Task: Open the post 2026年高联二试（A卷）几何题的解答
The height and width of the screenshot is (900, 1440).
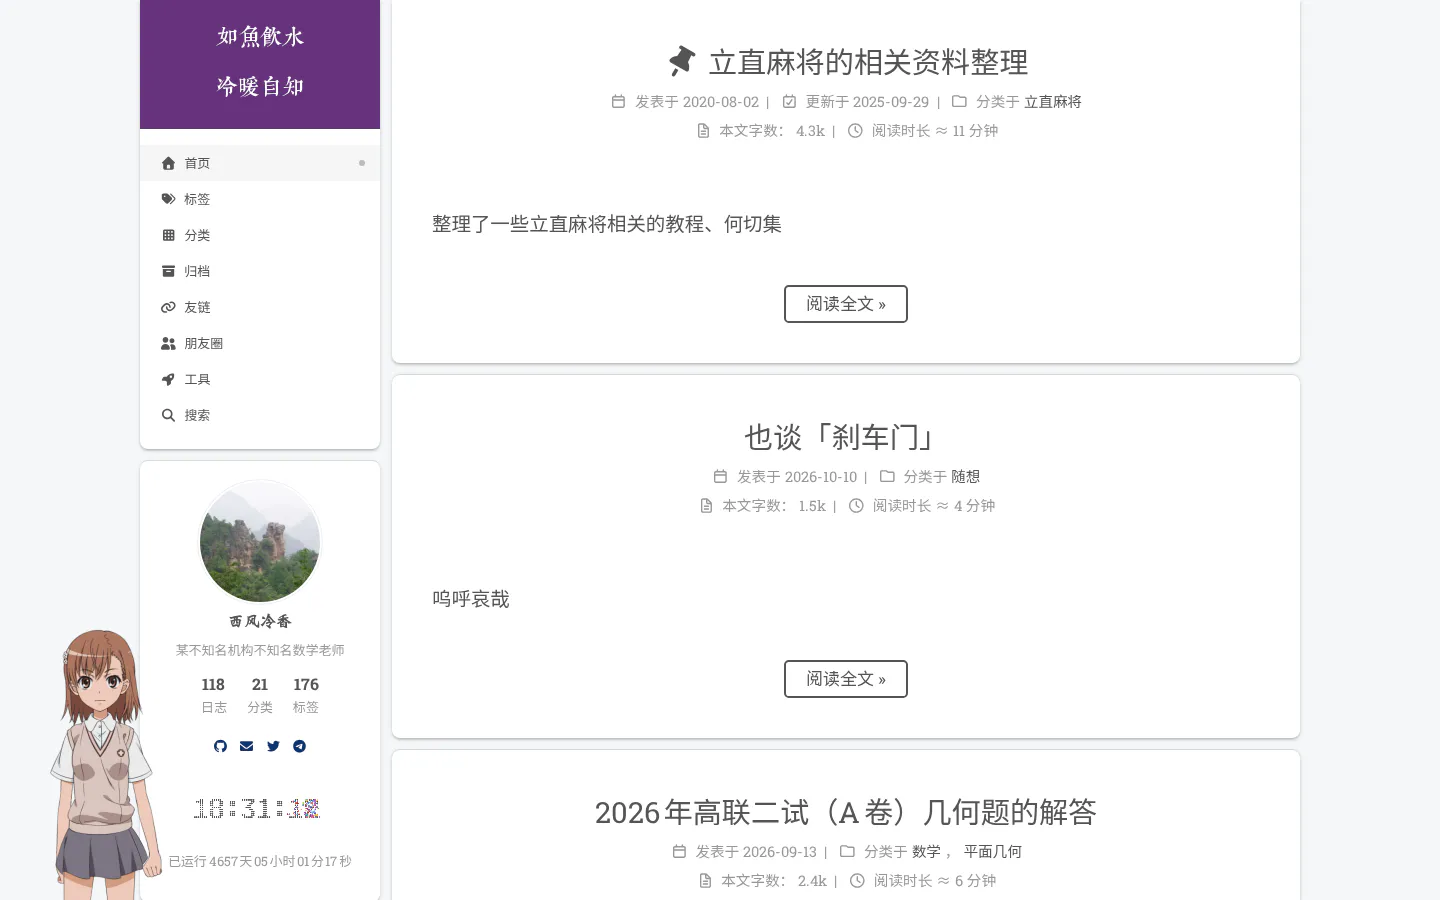Action: (846, 812)
